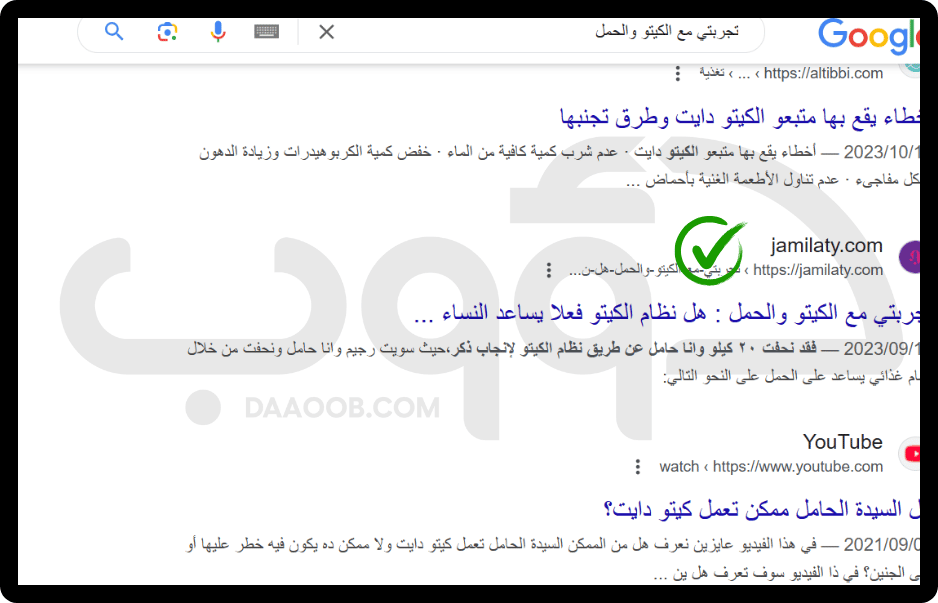The height and width of the screenshot is (603, 938).
Task: Click the red YouTube favicon
Action: [911, 454]
